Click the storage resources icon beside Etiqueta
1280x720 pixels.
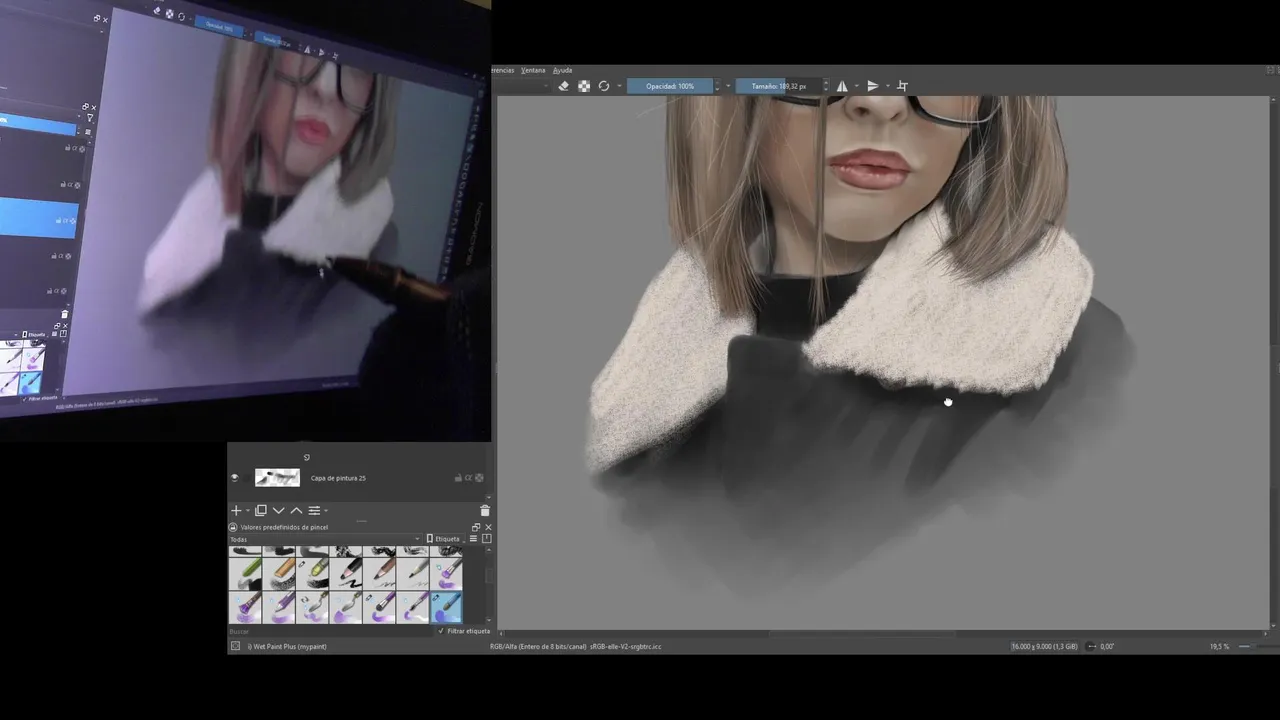tap(487, 539)
